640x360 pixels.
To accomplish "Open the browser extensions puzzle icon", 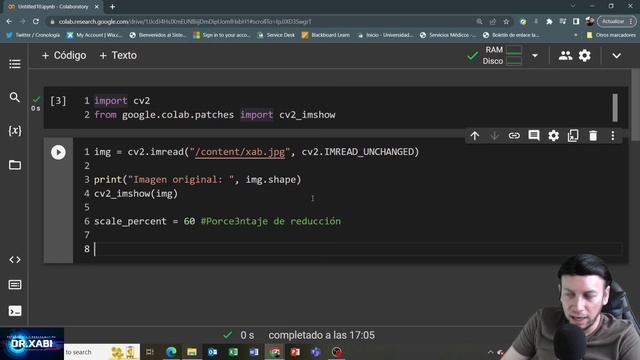I will (549, 21).
